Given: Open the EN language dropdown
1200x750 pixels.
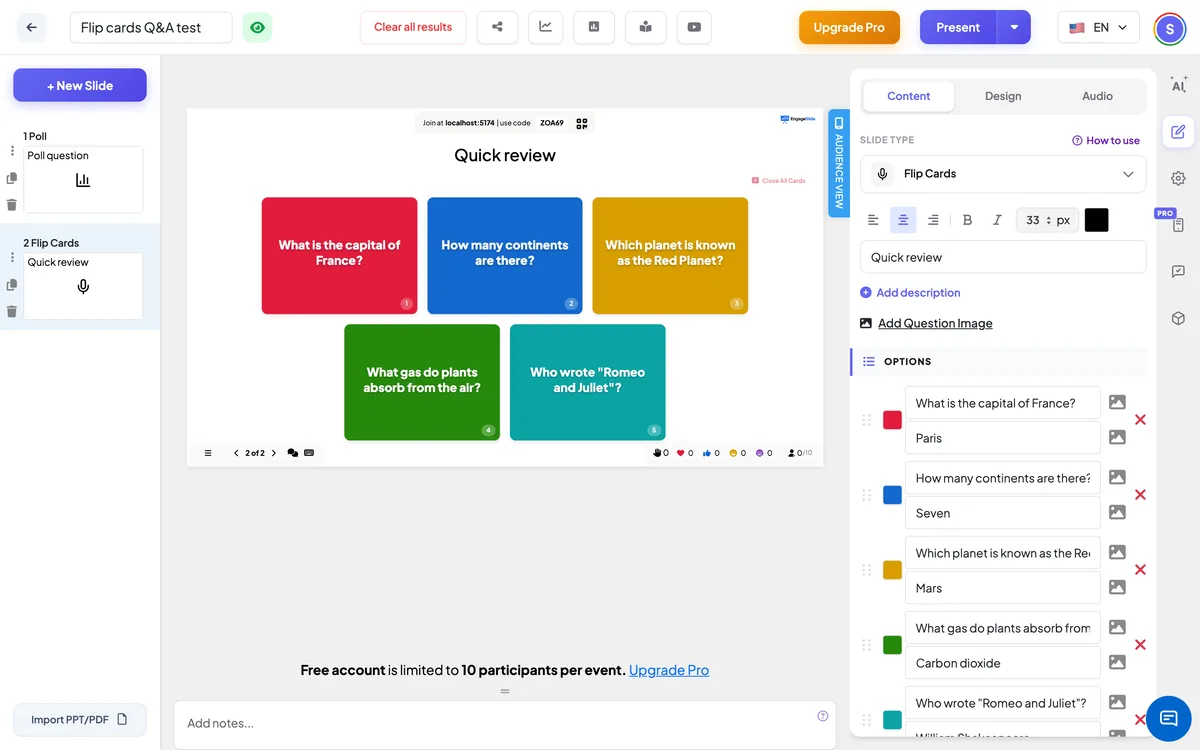Looking at the screenshot, I should pyautogui.click(x=1099, y=27).
